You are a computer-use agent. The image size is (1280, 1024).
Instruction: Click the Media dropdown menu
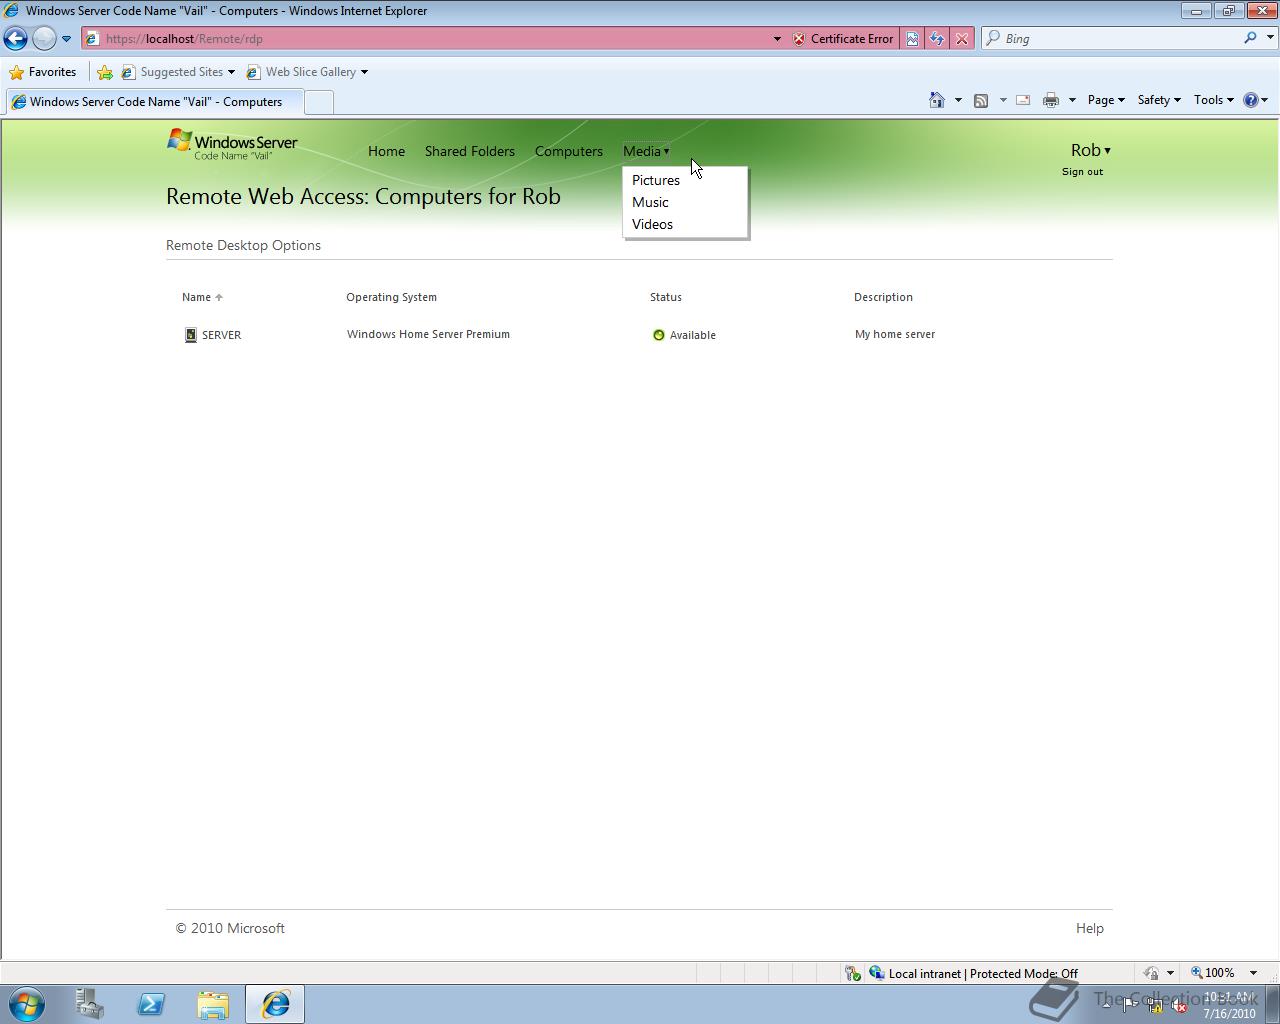pos(646,151)
